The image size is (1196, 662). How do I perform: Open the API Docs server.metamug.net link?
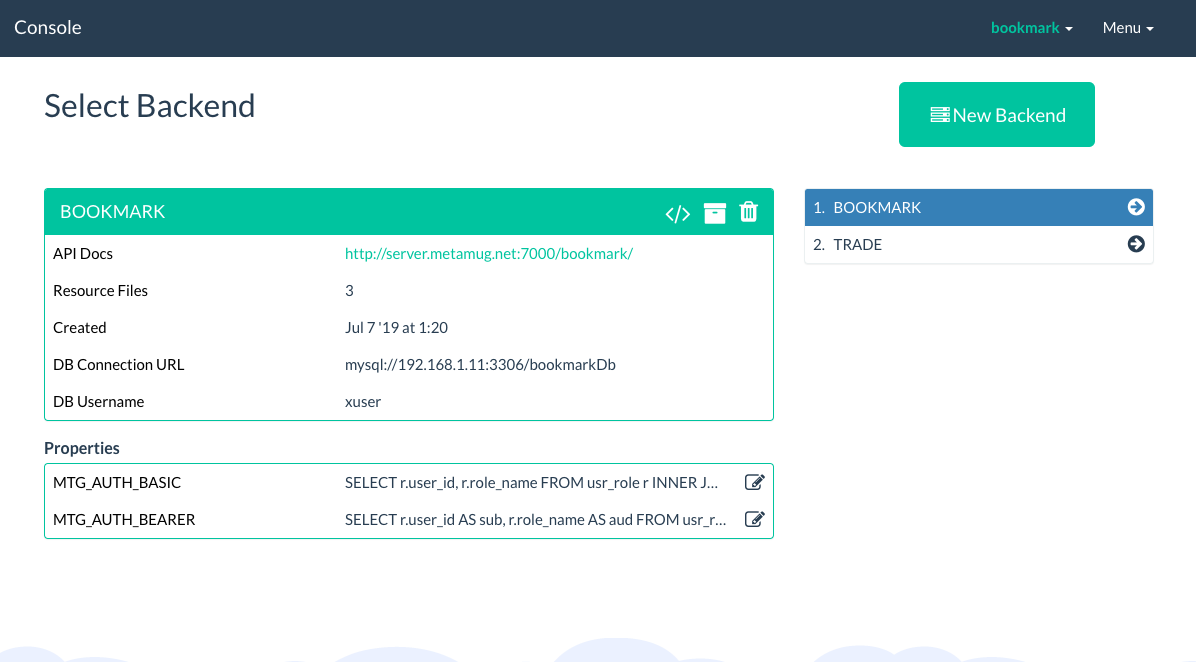[488, 254]
